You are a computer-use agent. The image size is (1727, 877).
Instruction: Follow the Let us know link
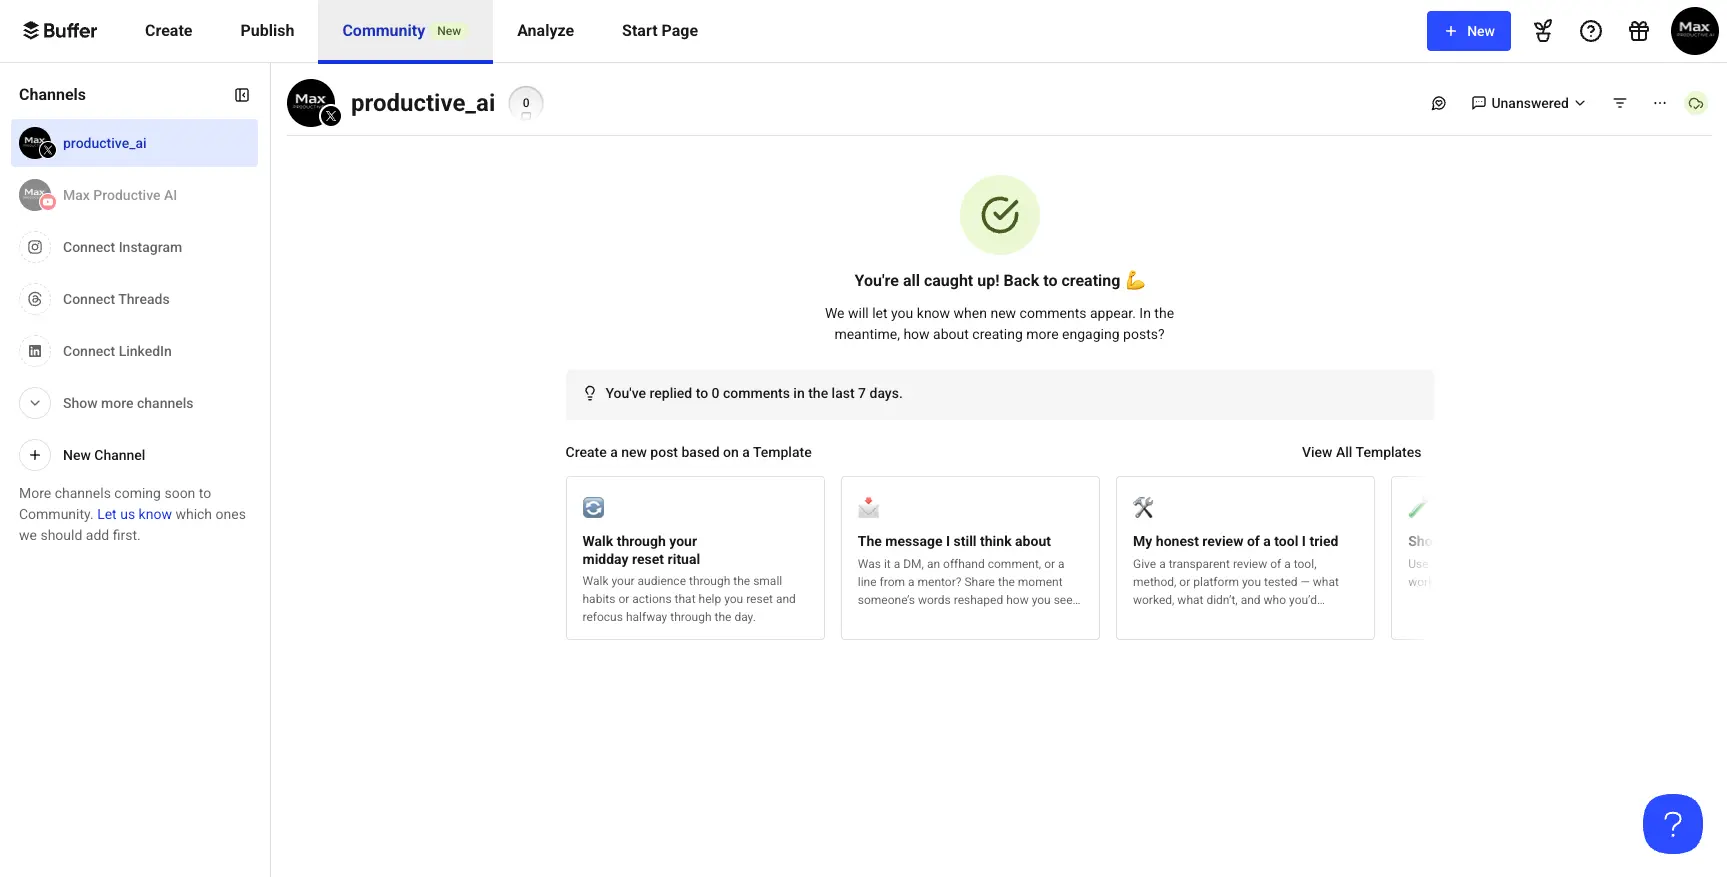tap(134, 514)
